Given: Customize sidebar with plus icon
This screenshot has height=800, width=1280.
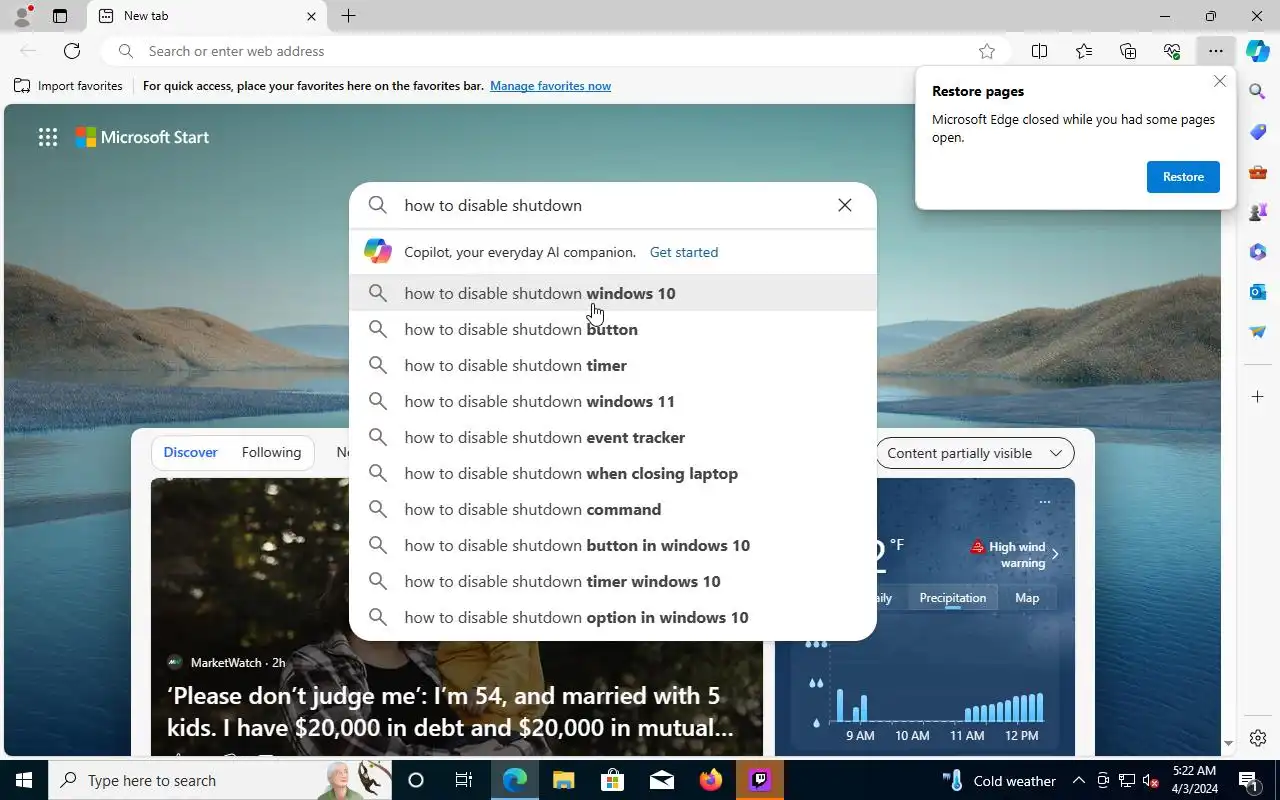Looking at the screenshot, I should [x=1258, y=397].
